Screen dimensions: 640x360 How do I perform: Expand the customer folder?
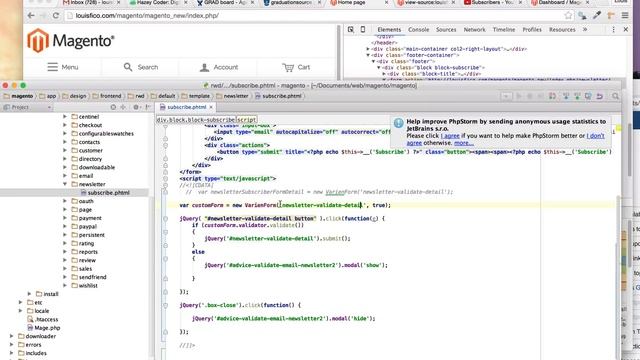tap(65, 151)
